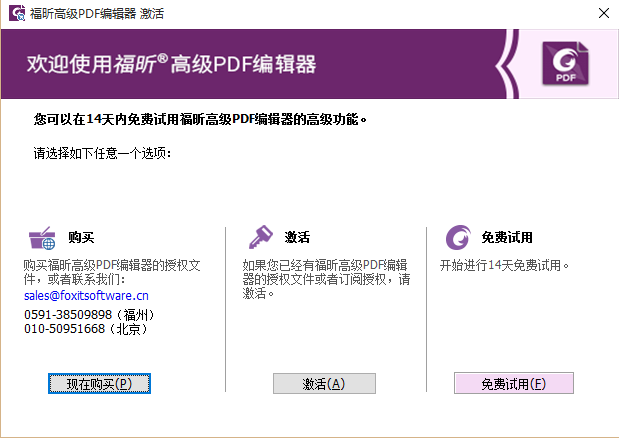
Task: Click the 免费试用 section heading
Action: pyautogui.click(x=507, y=238)
